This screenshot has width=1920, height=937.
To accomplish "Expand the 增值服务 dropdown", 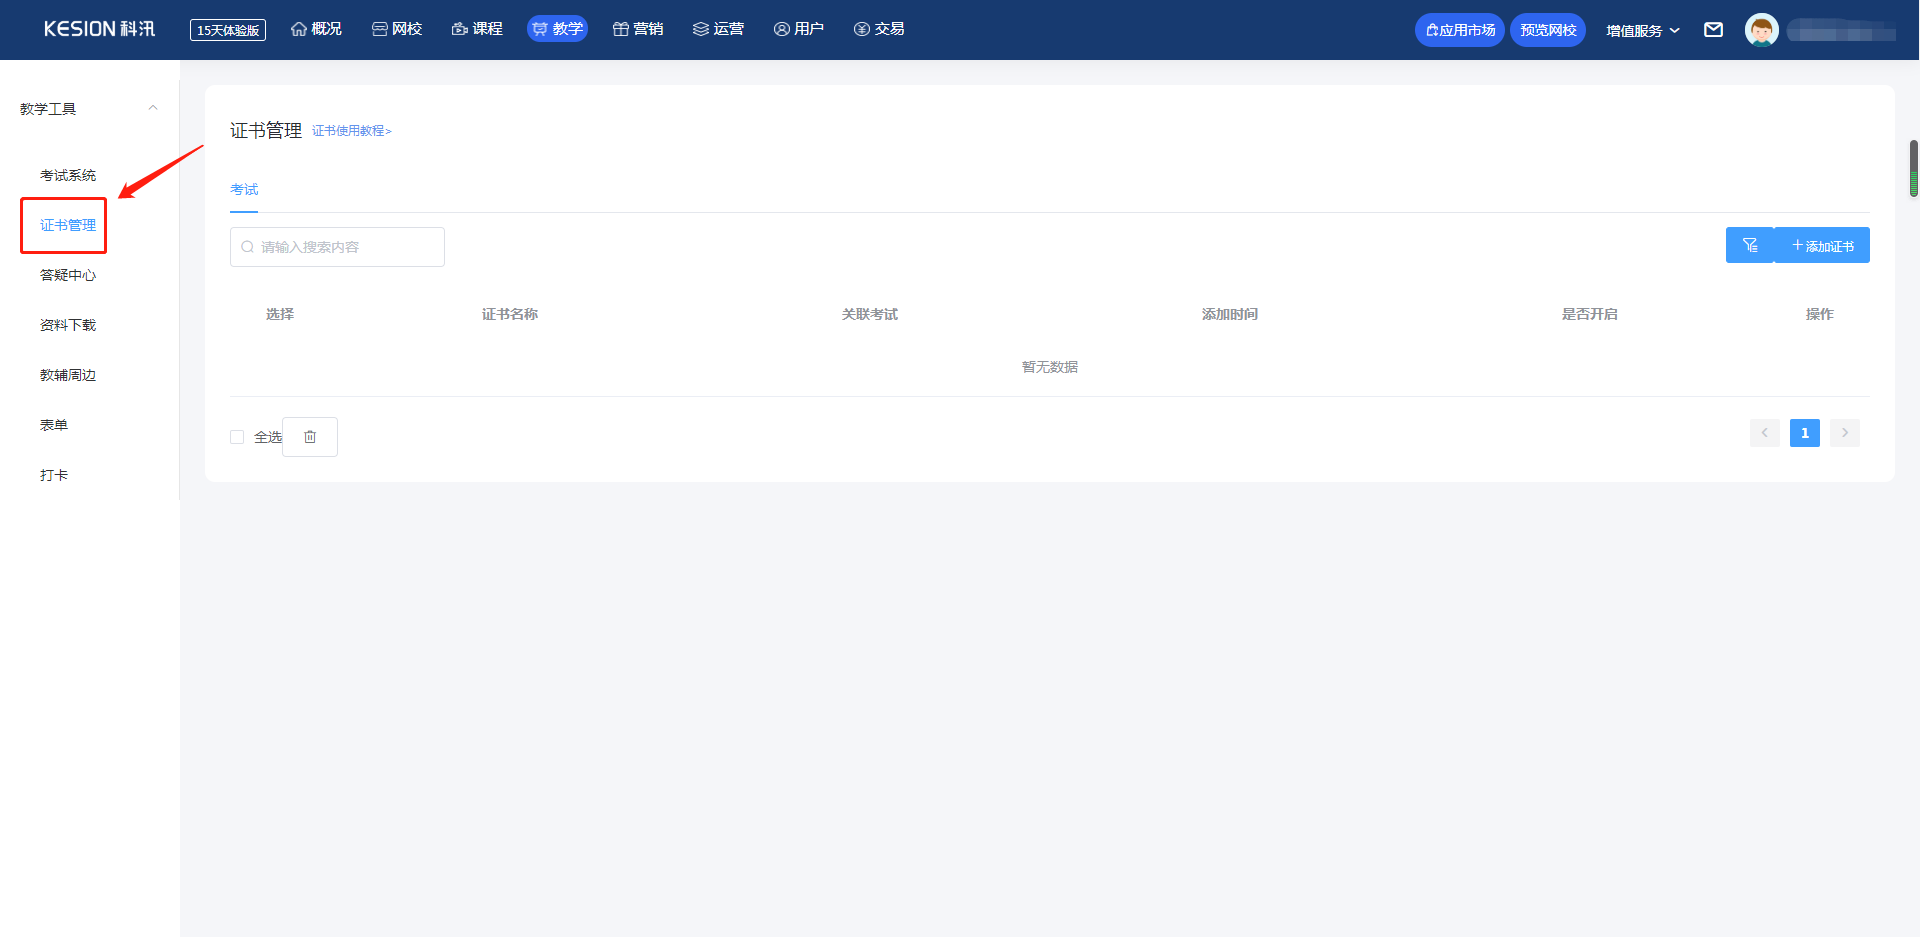I will click(x=1642, y=30).
